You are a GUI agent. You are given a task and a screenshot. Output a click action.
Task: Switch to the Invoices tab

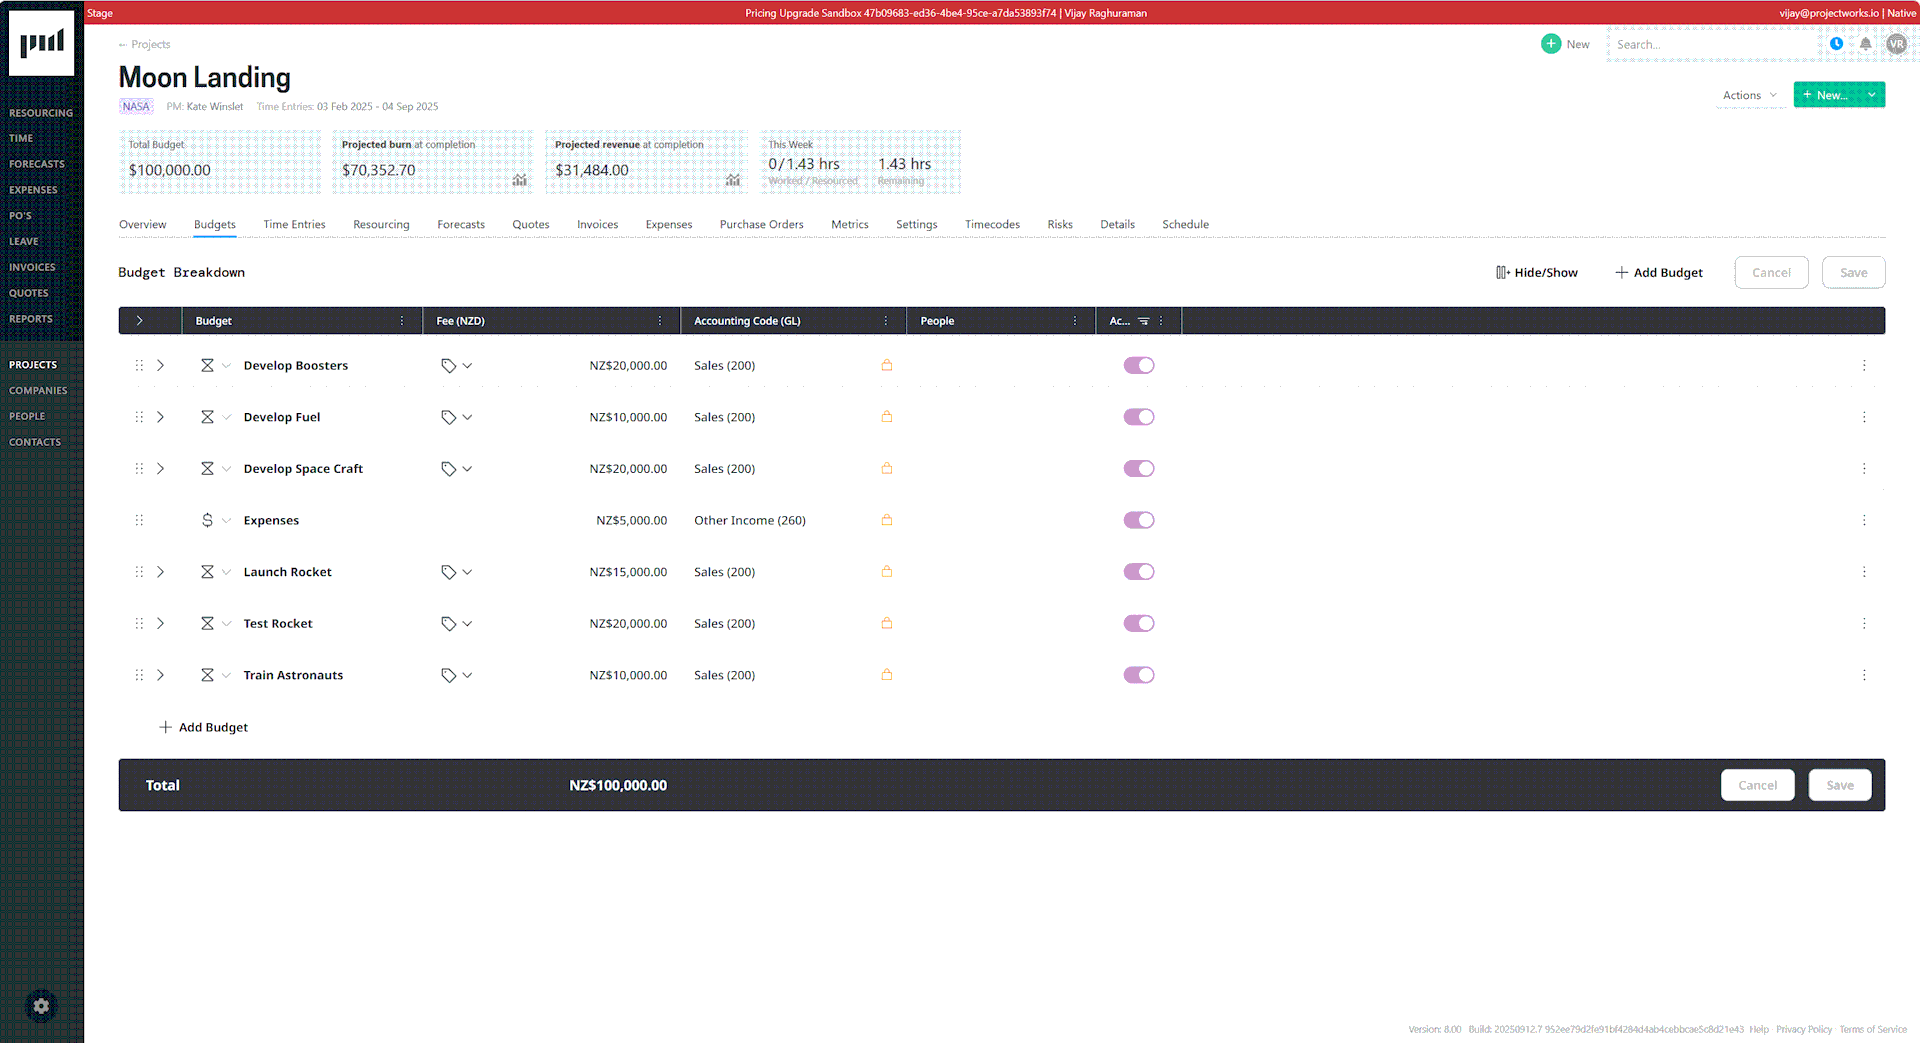pyautogui.click(x=597, y=224)
